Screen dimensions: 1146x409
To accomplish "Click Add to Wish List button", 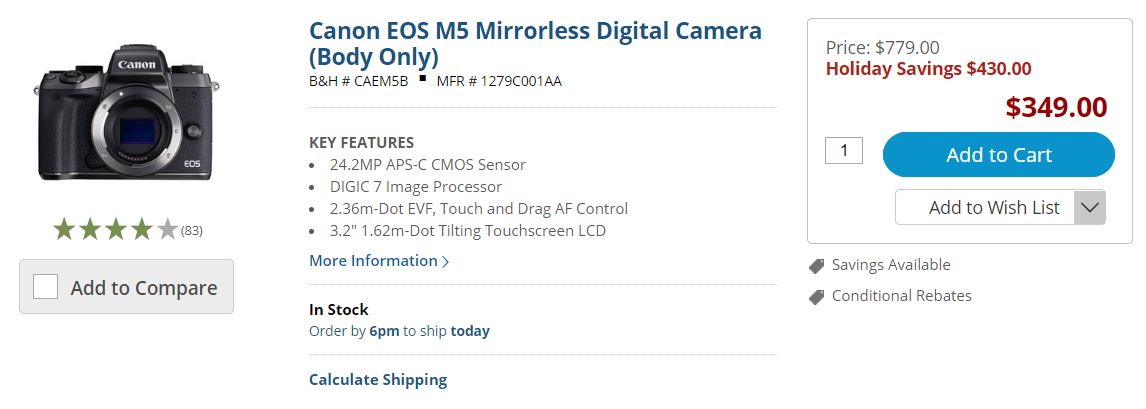I will click(993, 207).
